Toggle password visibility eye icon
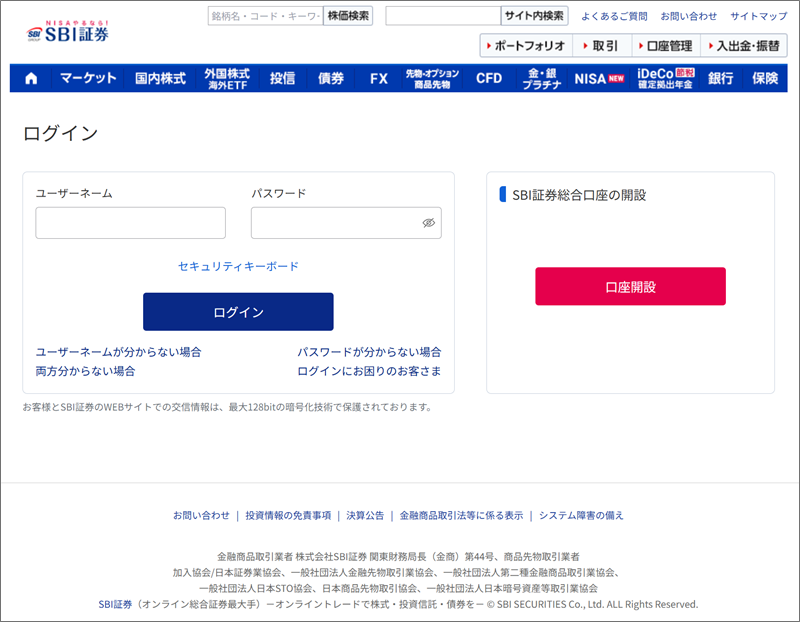 click(429, 222)
